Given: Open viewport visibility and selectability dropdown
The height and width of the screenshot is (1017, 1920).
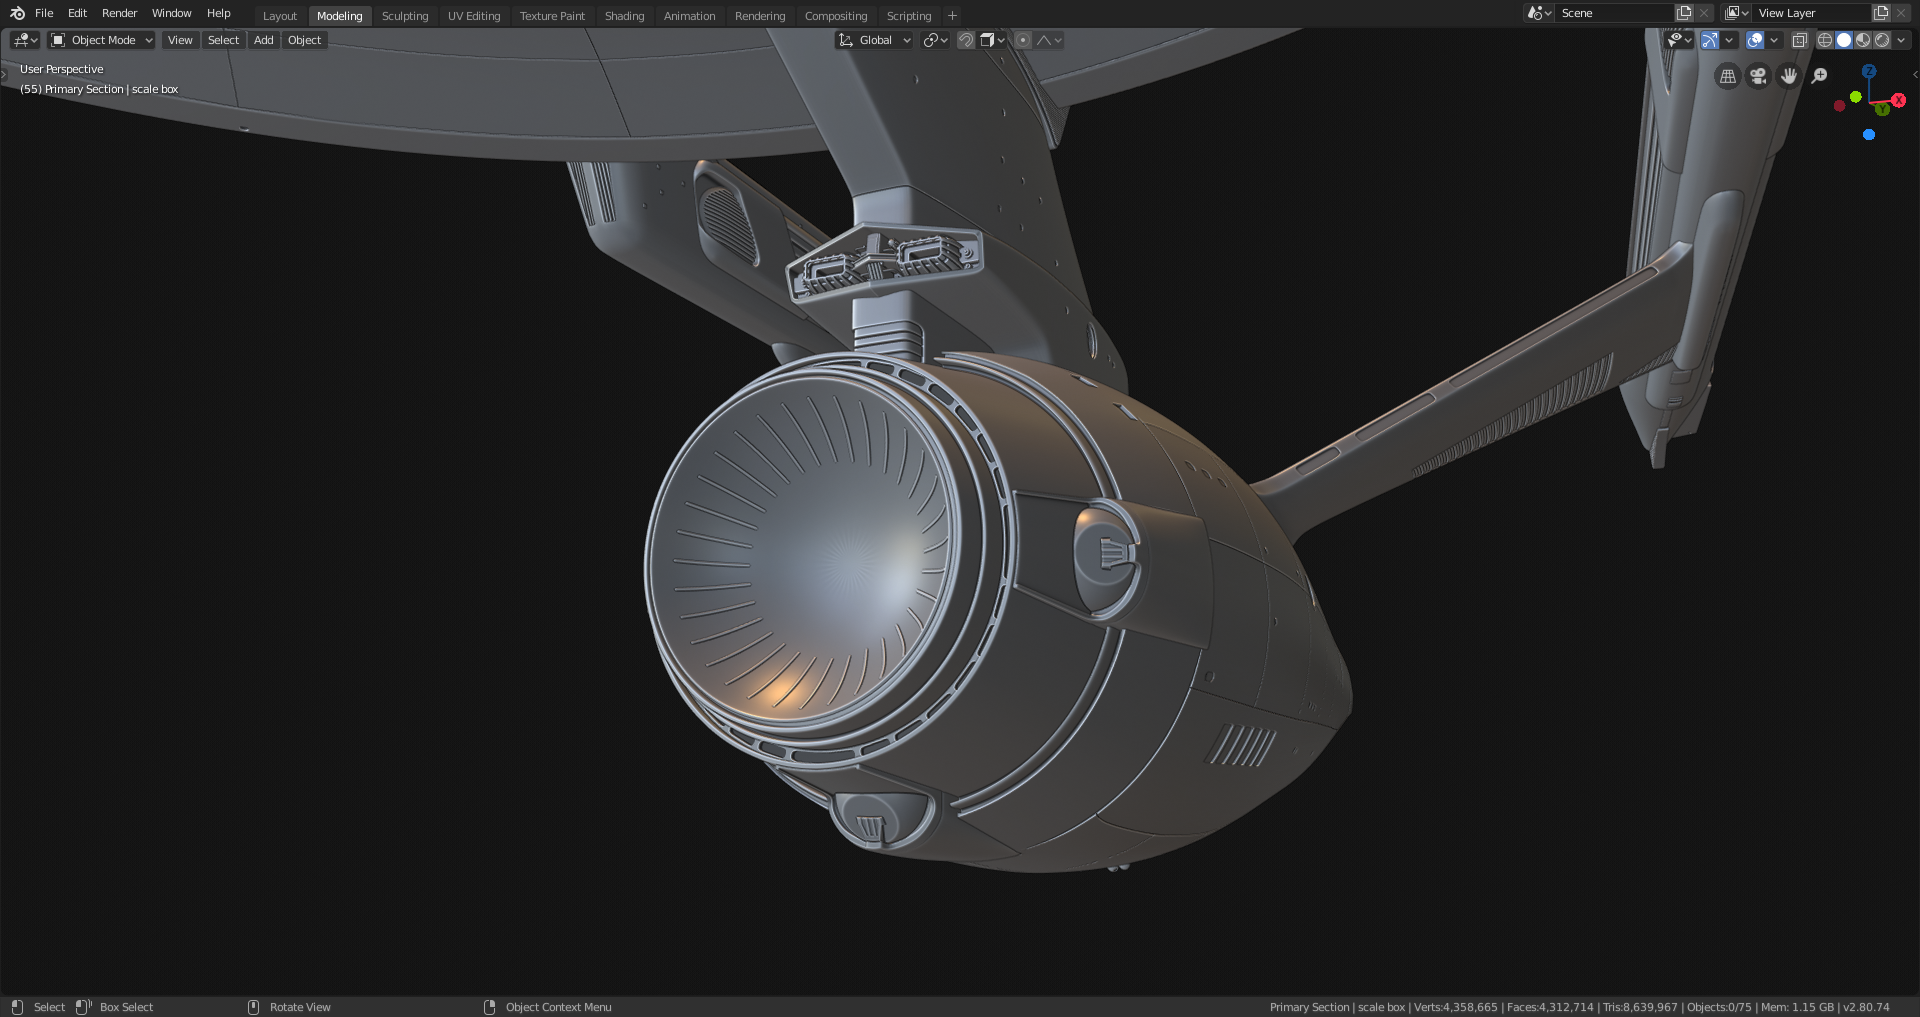Looking at the screenshot, I should click(x=1679, y=40).
